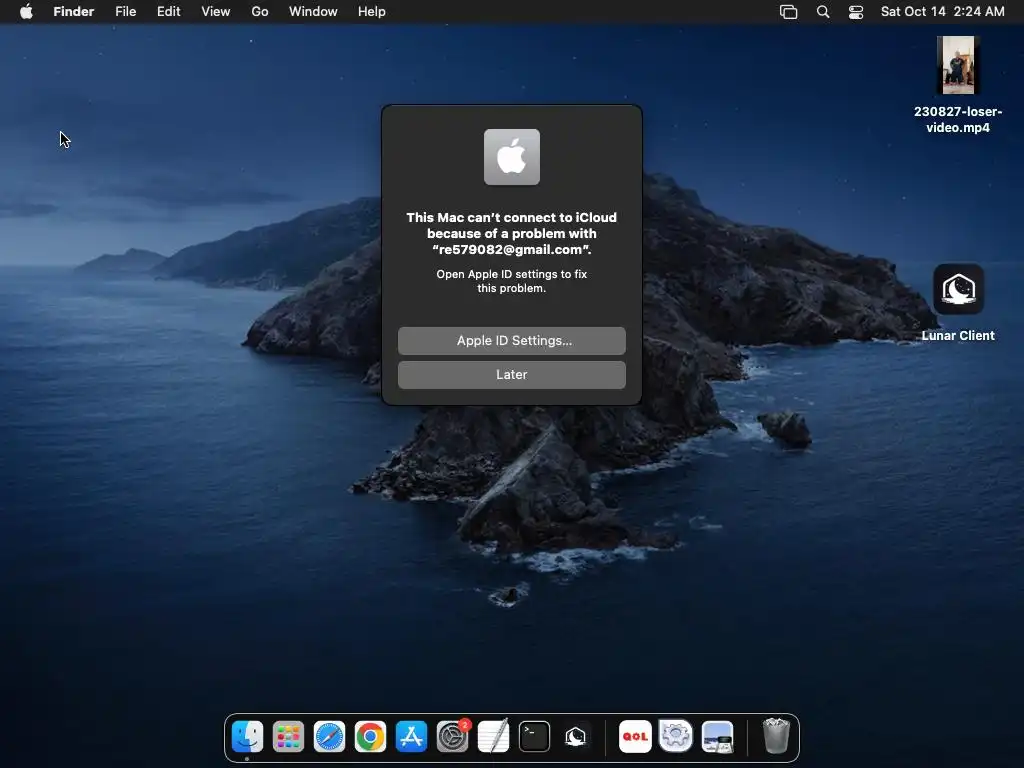Launch Terminal from the Dock
The width and height of the screenshot is (1024, 768).
[534, 737]
